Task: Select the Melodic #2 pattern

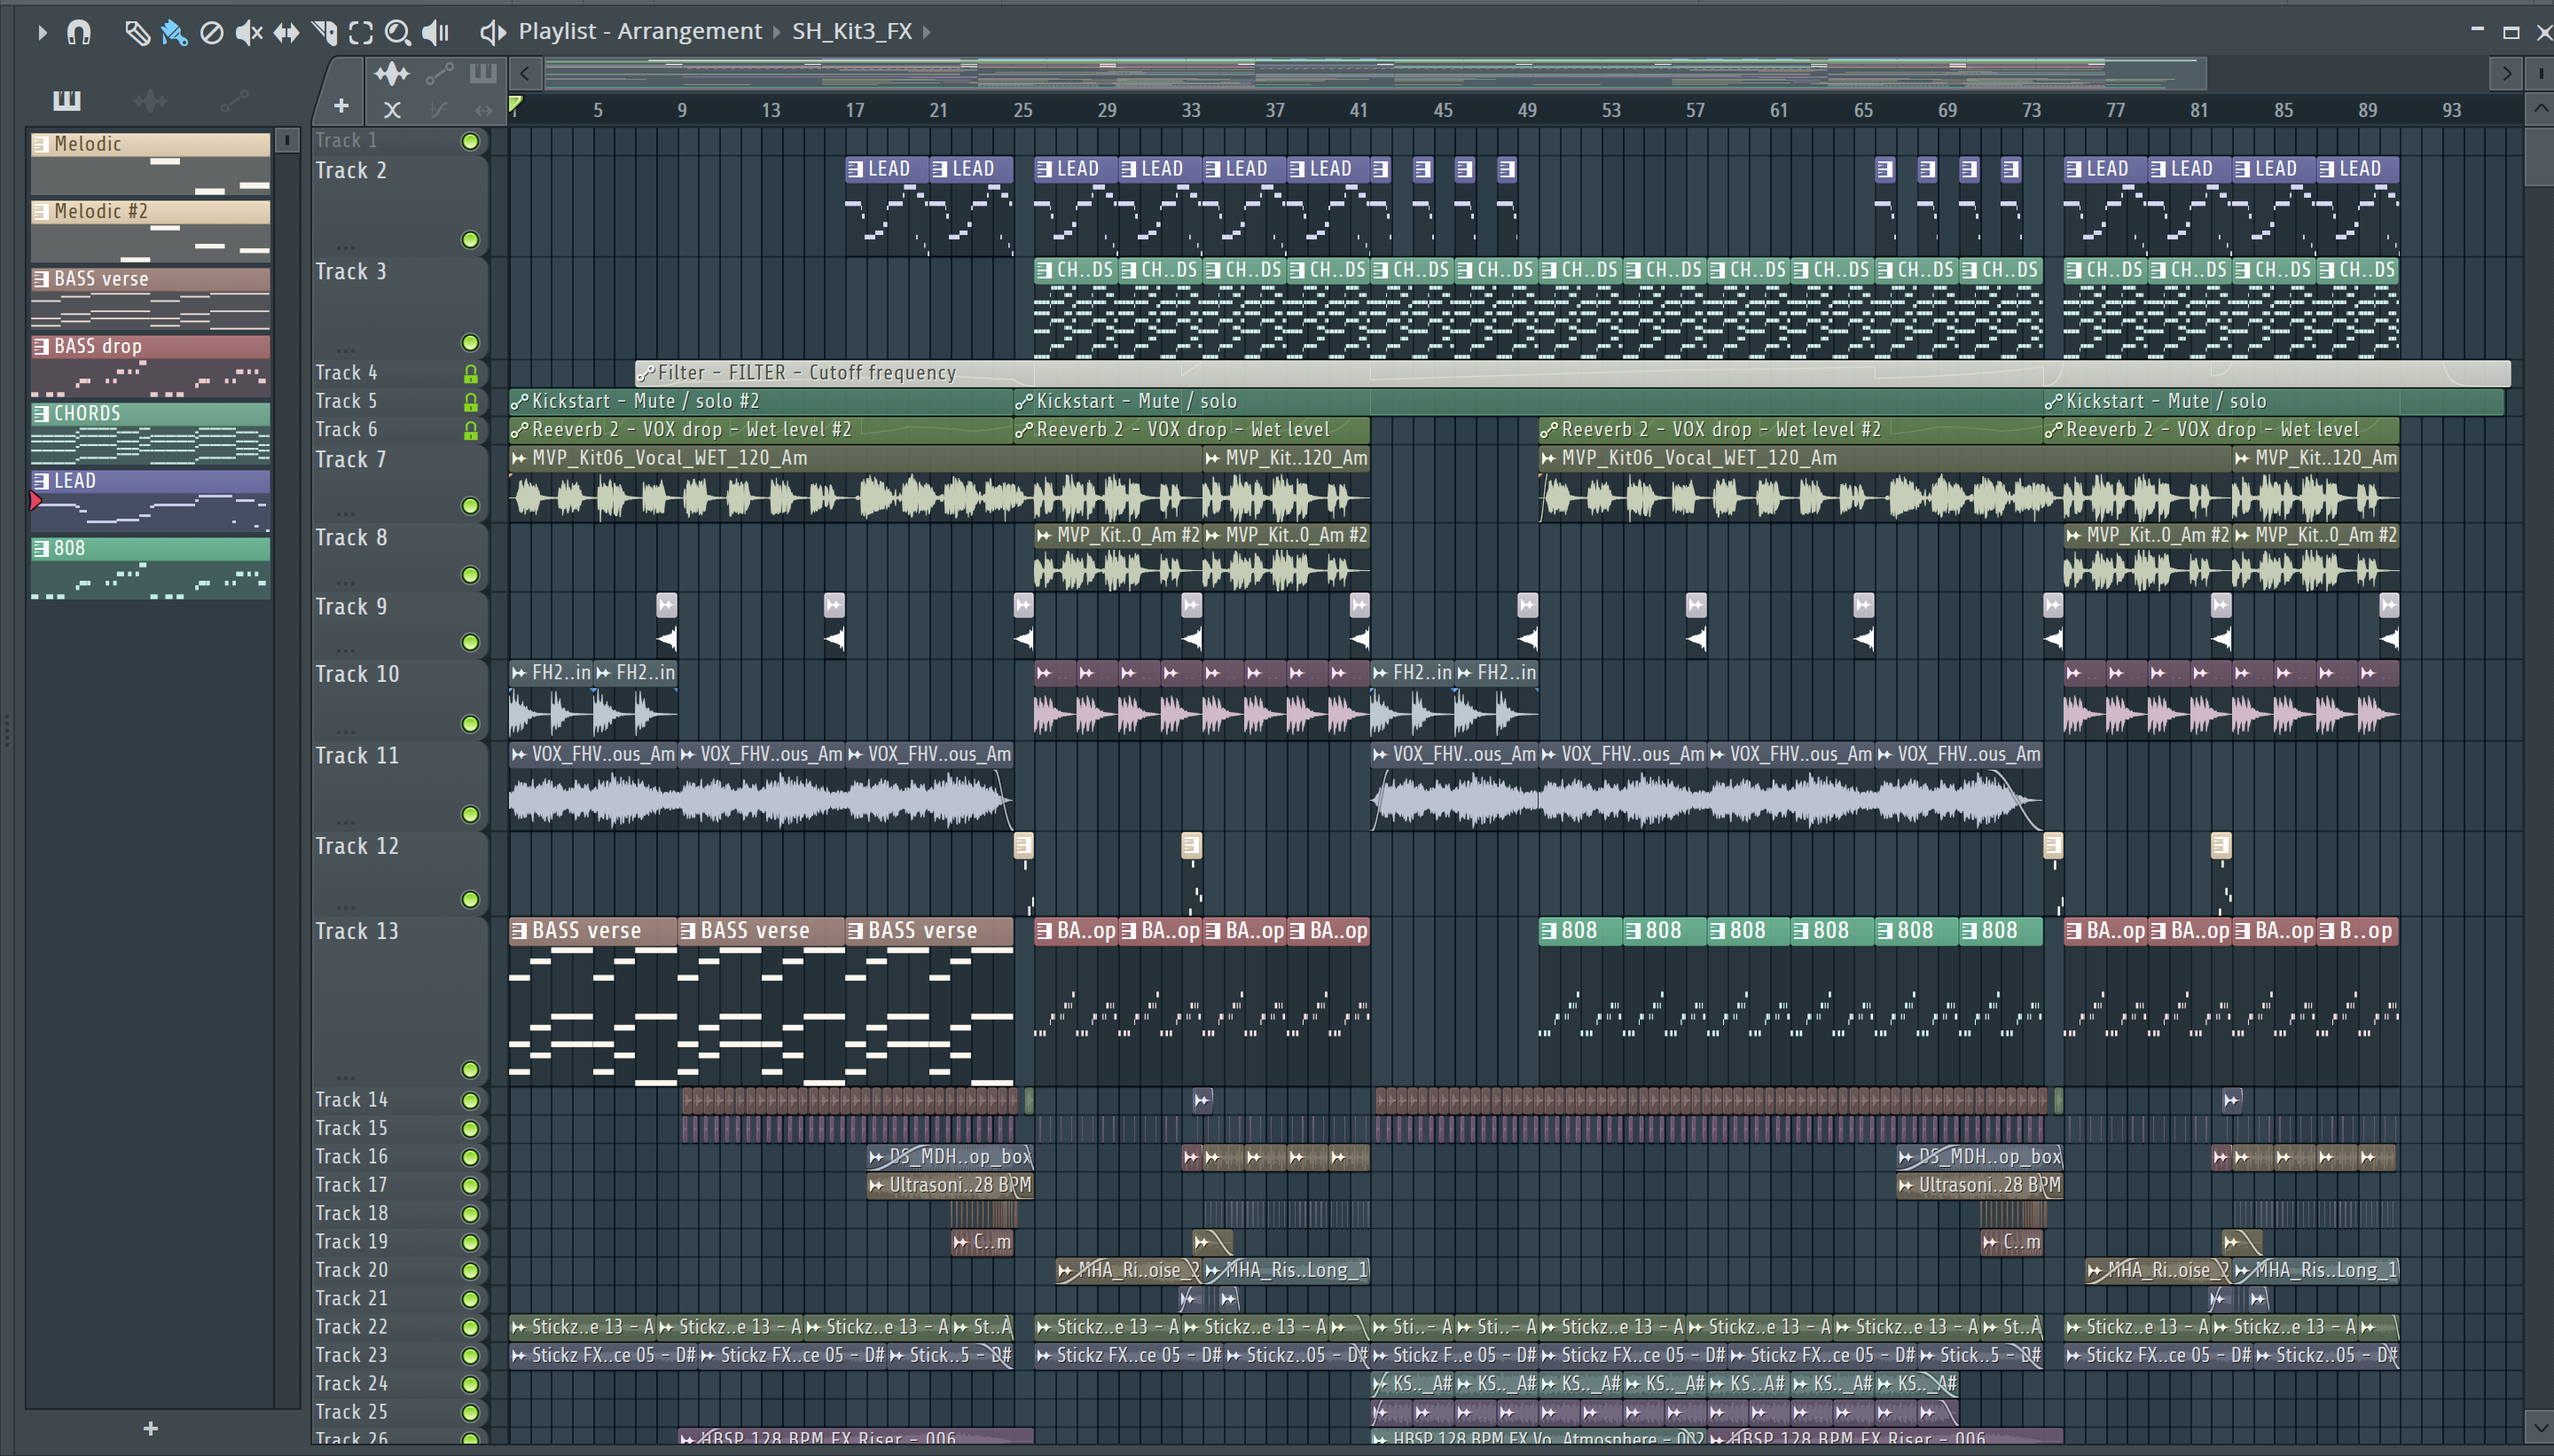Action: click(150, 230)
